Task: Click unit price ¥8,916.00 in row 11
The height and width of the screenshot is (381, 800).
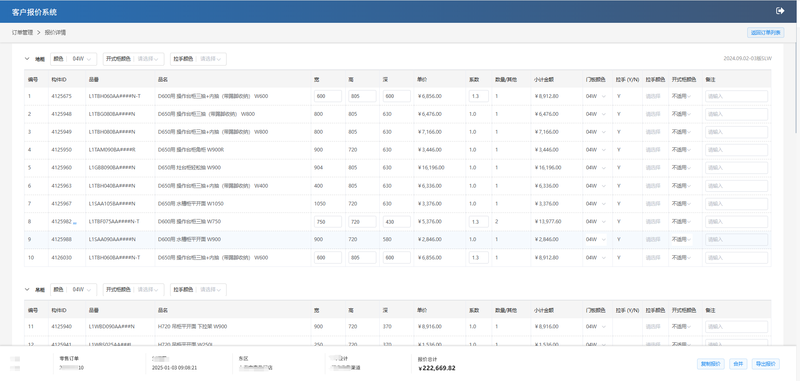Action: (430, 326)
